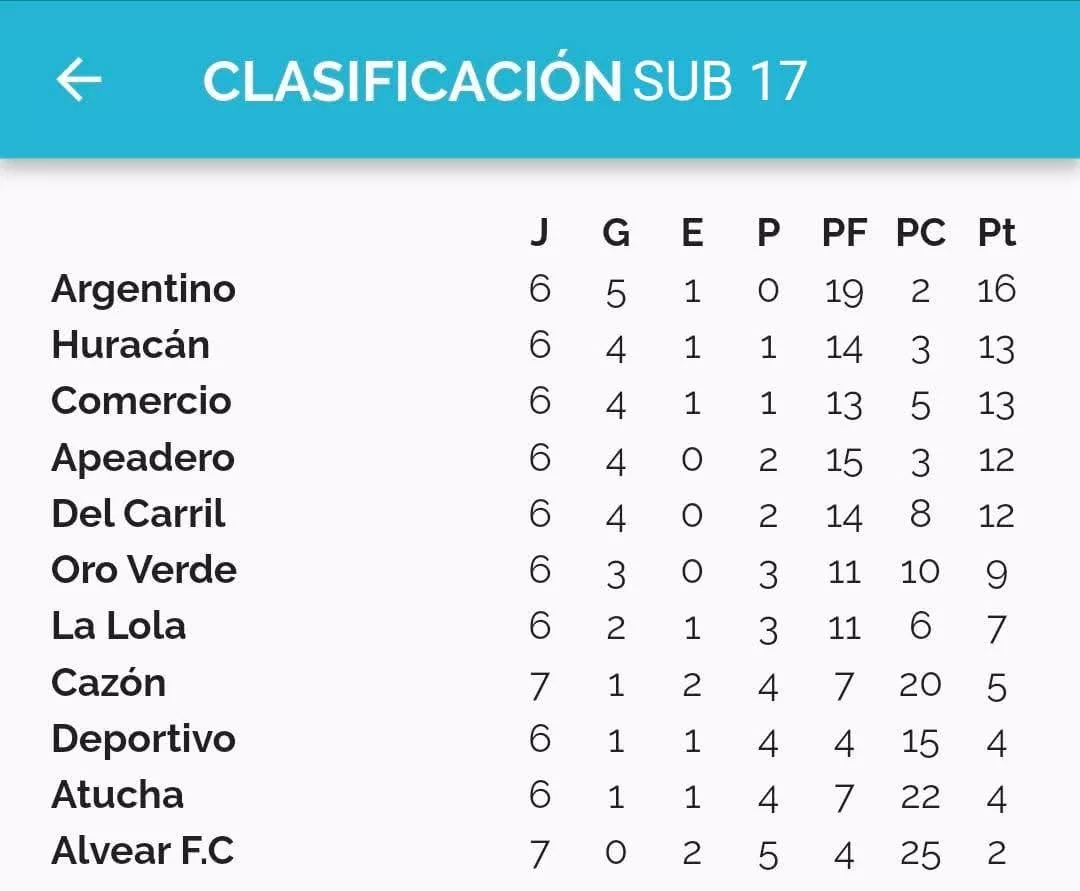Tap the Clasificación Sub 17 title

click(x=505, y=79)
